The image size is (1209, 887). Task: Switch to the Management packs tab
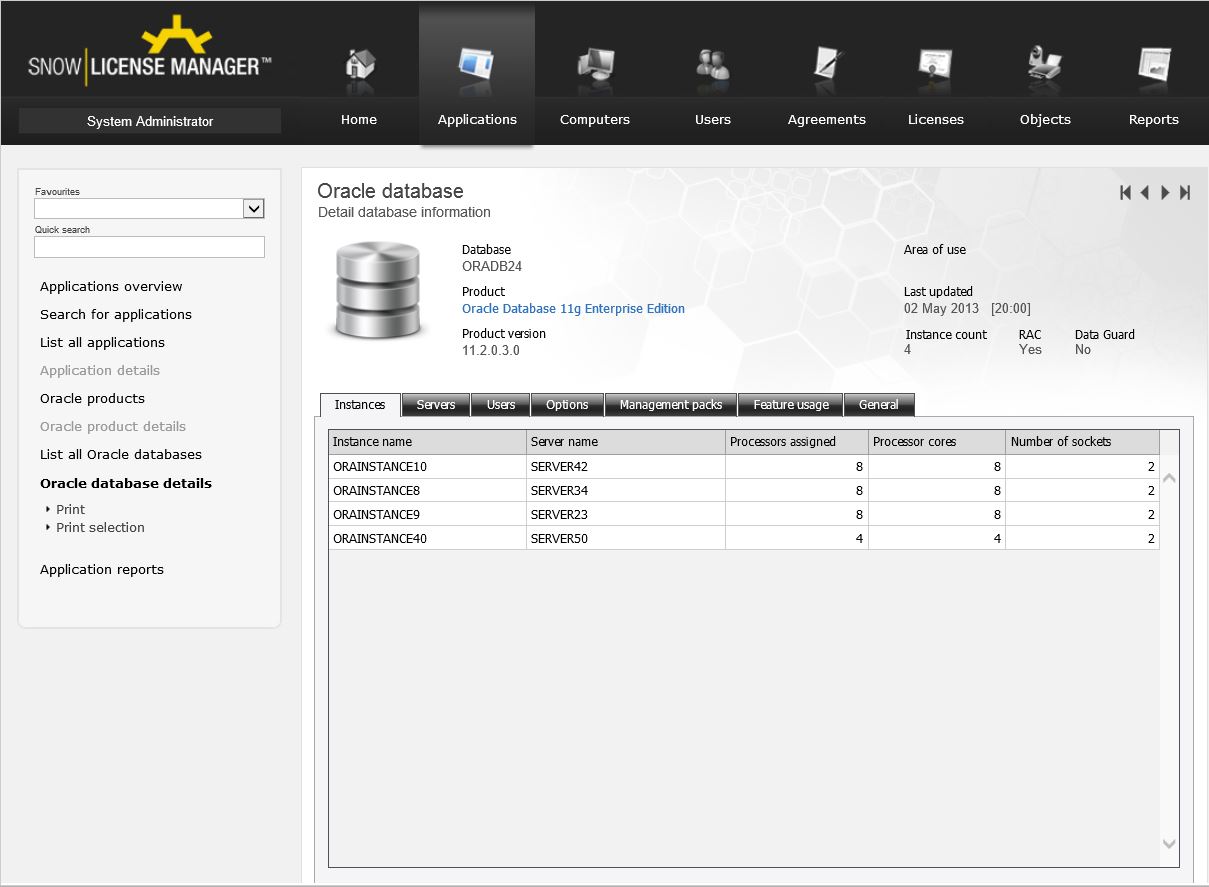(671, 405)
